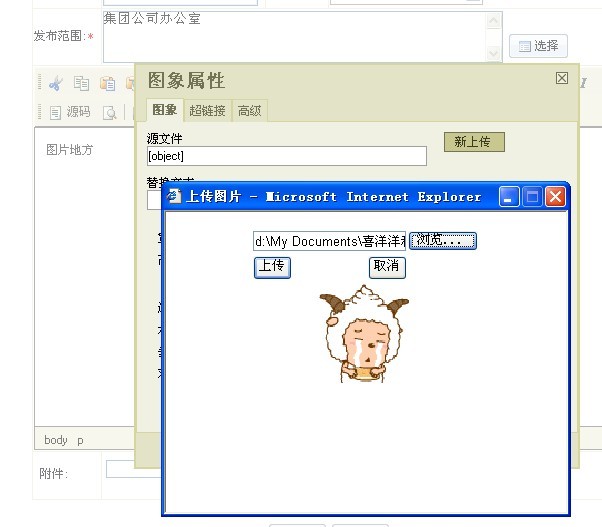
Task: Open the 超链接 tab
Action: tap(207, 111)
